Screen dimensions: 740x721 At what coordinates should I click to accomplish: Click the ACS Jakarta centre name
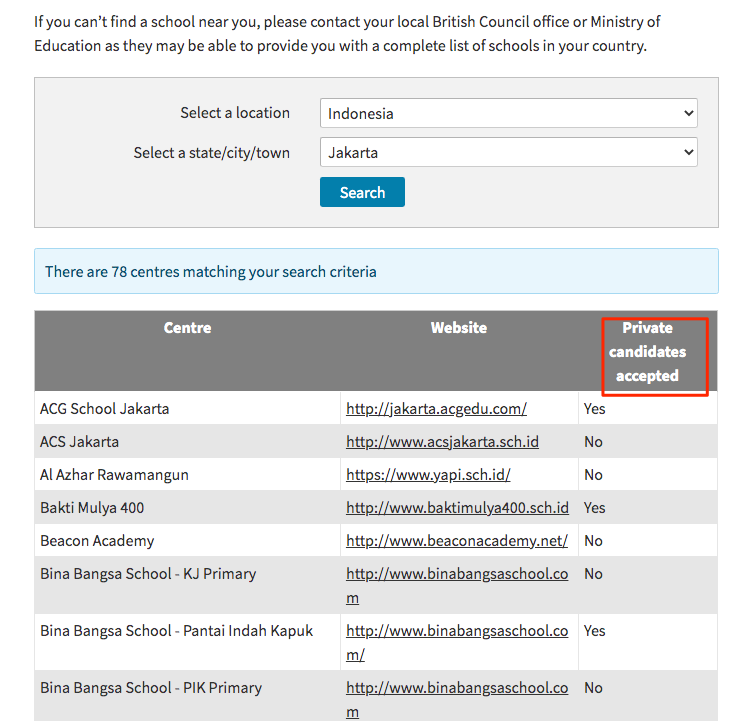[79, 442]
